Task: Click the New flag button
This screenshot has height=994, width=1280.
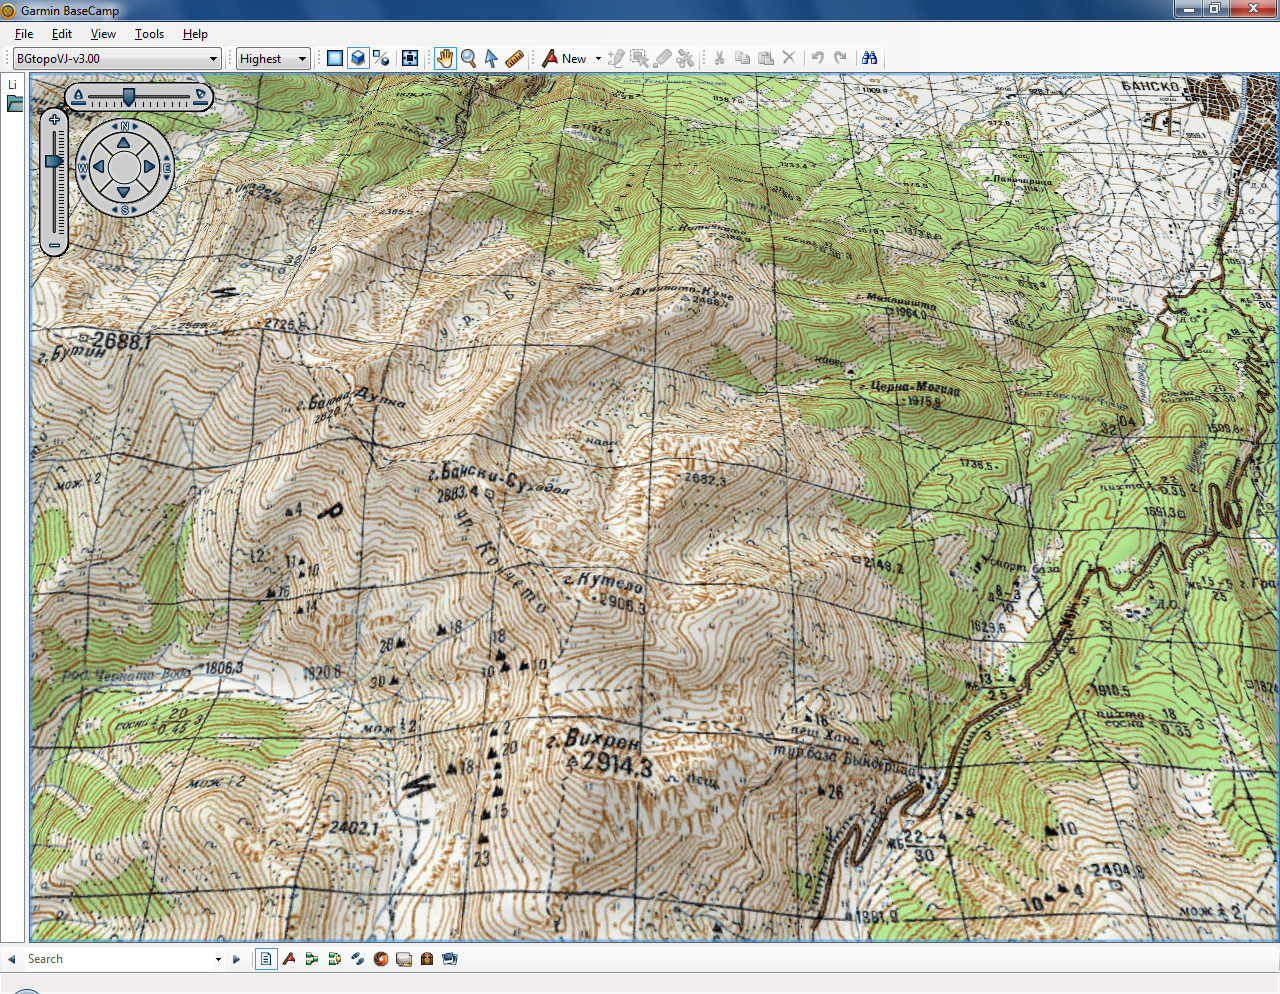Action: 551,58
